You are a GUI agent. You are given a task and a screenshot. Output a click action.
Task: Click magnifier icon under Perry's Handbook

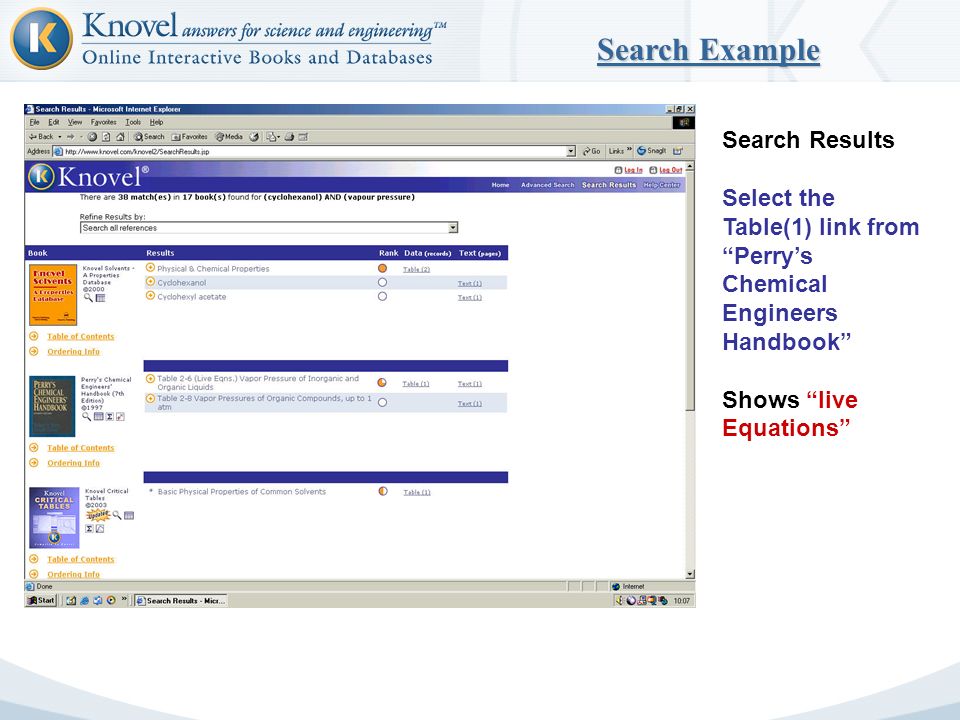coord(86,416)
